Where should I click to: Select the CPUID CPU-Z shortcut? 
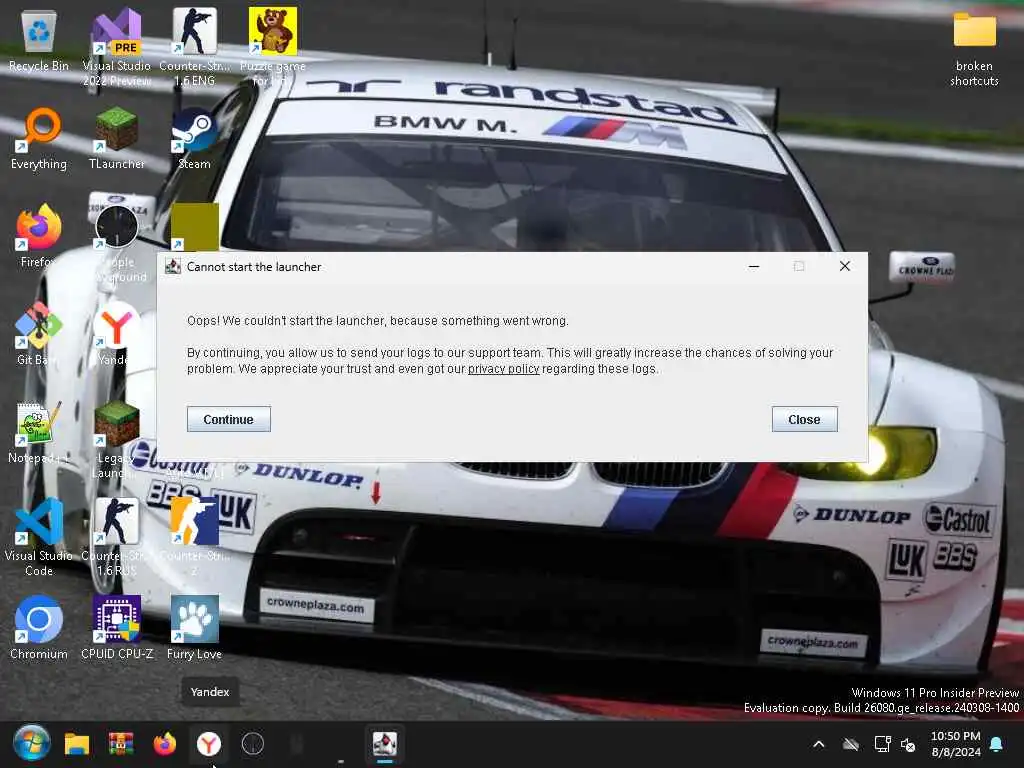[117, 627]
